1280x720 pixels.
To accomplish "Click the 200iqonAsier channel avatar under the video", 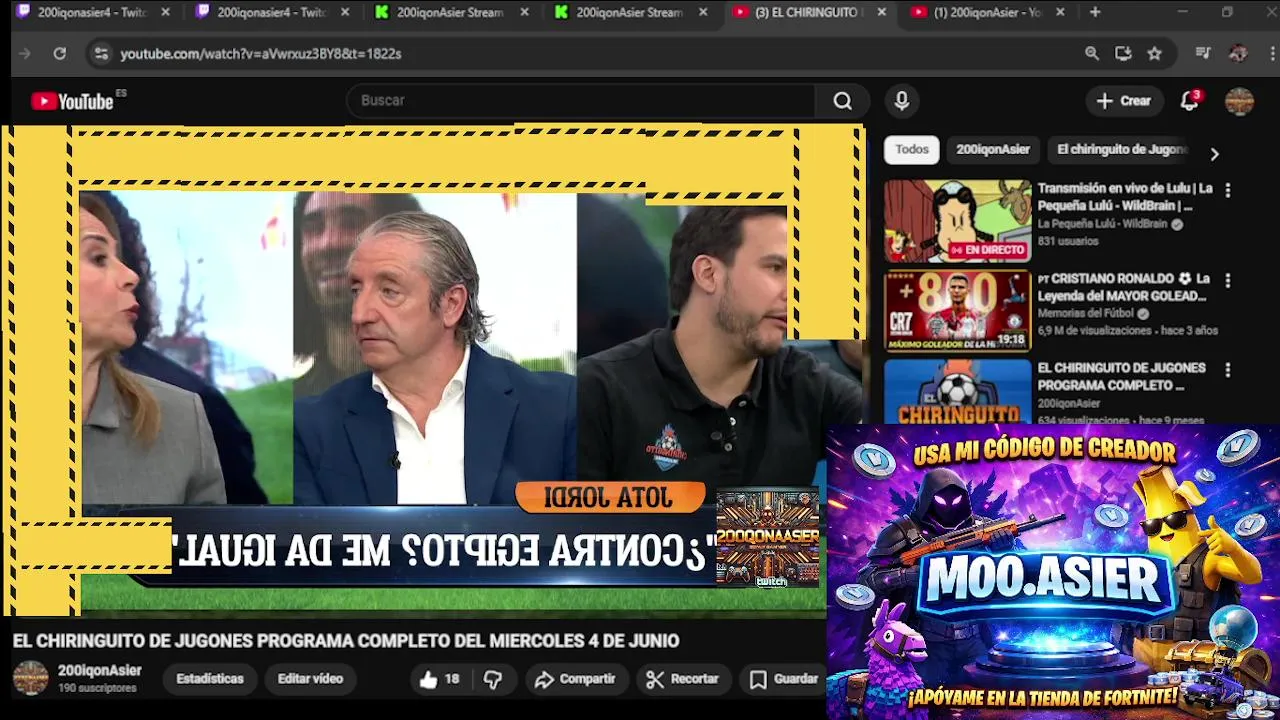I will click(x=30, y=678).
